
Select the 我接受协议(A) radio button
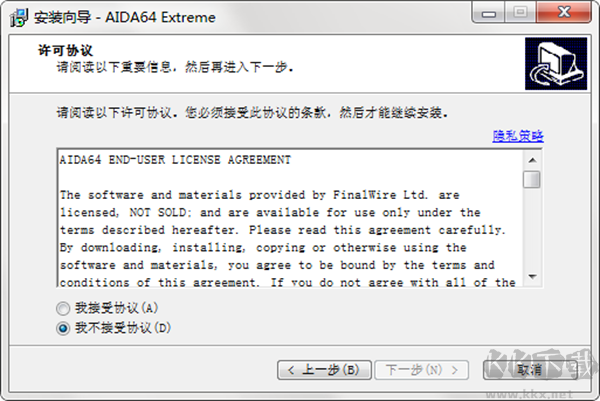(64, 309)
